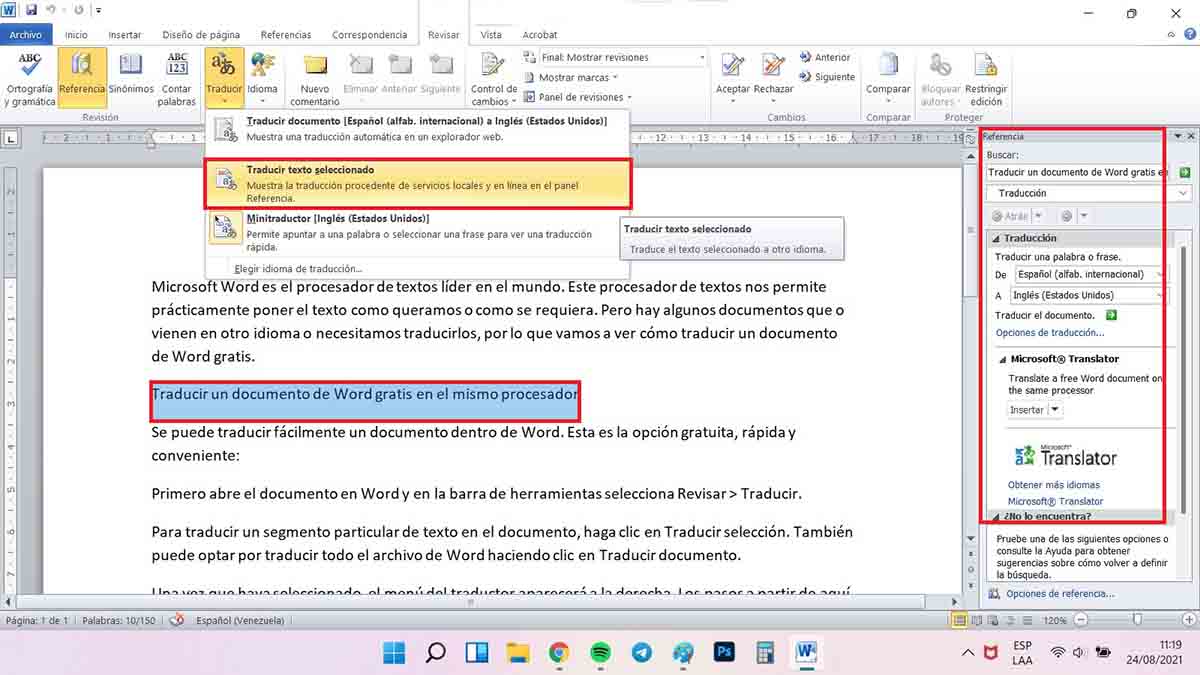Click Contar palabras word count
The width and height of the screenshot is (1200, 675).
(177, 78)
